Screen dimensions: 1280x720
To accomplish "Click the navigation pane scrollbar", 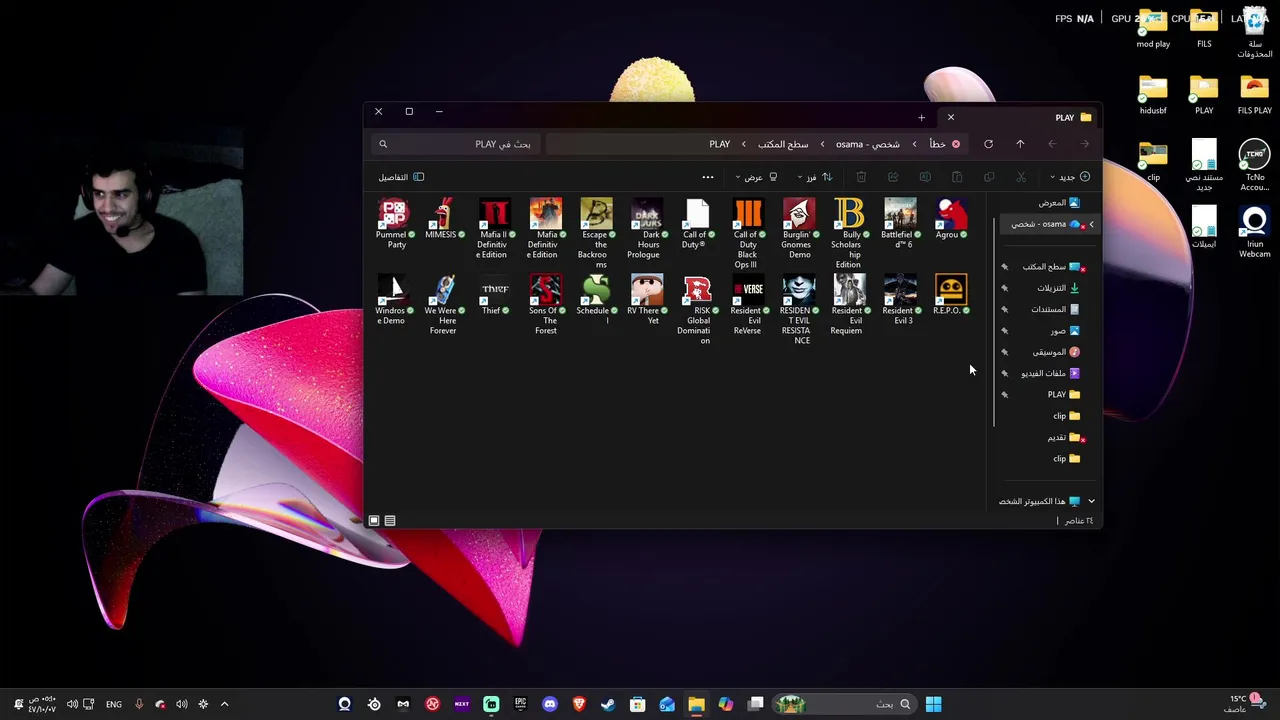I will pyautogui.click(x=994, y=320).
